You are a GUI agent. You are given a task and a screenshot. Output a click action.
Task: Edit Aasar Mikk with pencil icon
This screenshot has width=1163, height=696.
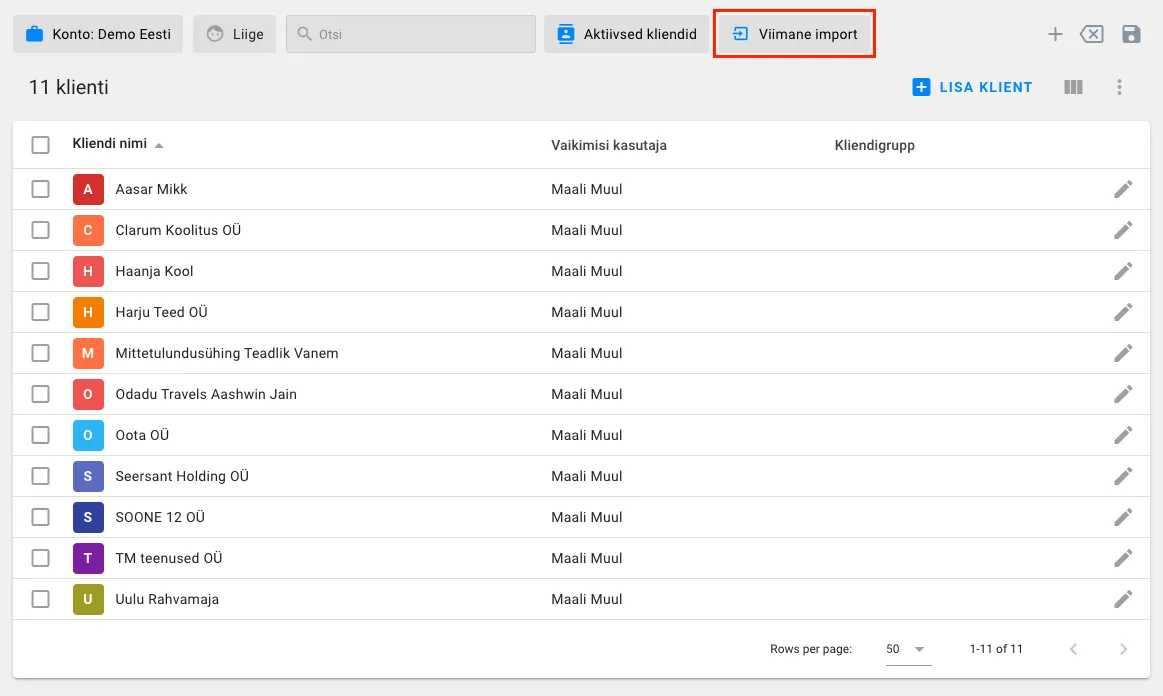pyautogui.click(x=1123, y=189)
